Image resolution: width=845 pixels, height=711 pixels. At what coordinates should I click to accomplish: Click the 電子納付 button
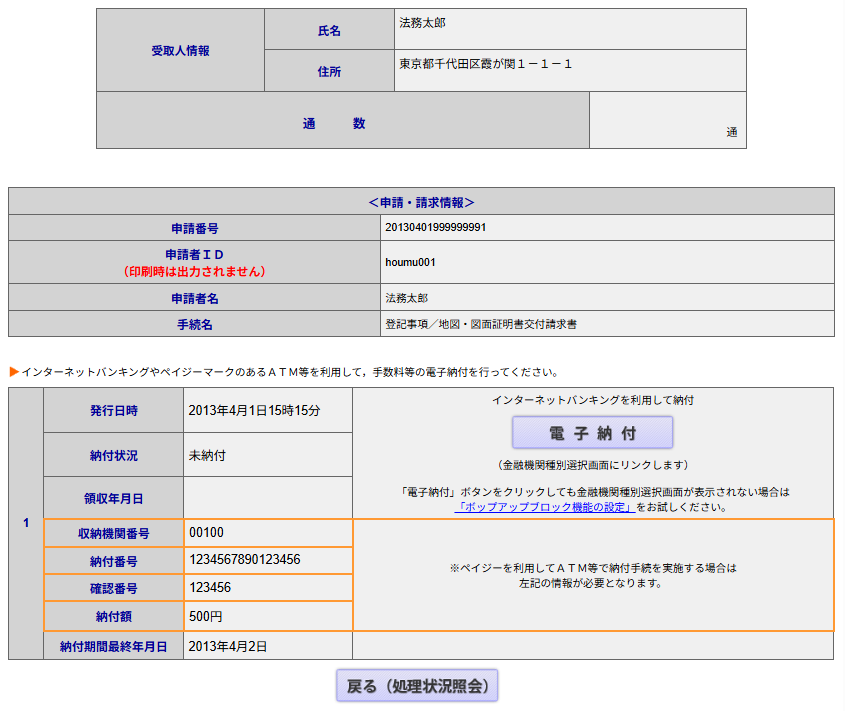[592, 433]
